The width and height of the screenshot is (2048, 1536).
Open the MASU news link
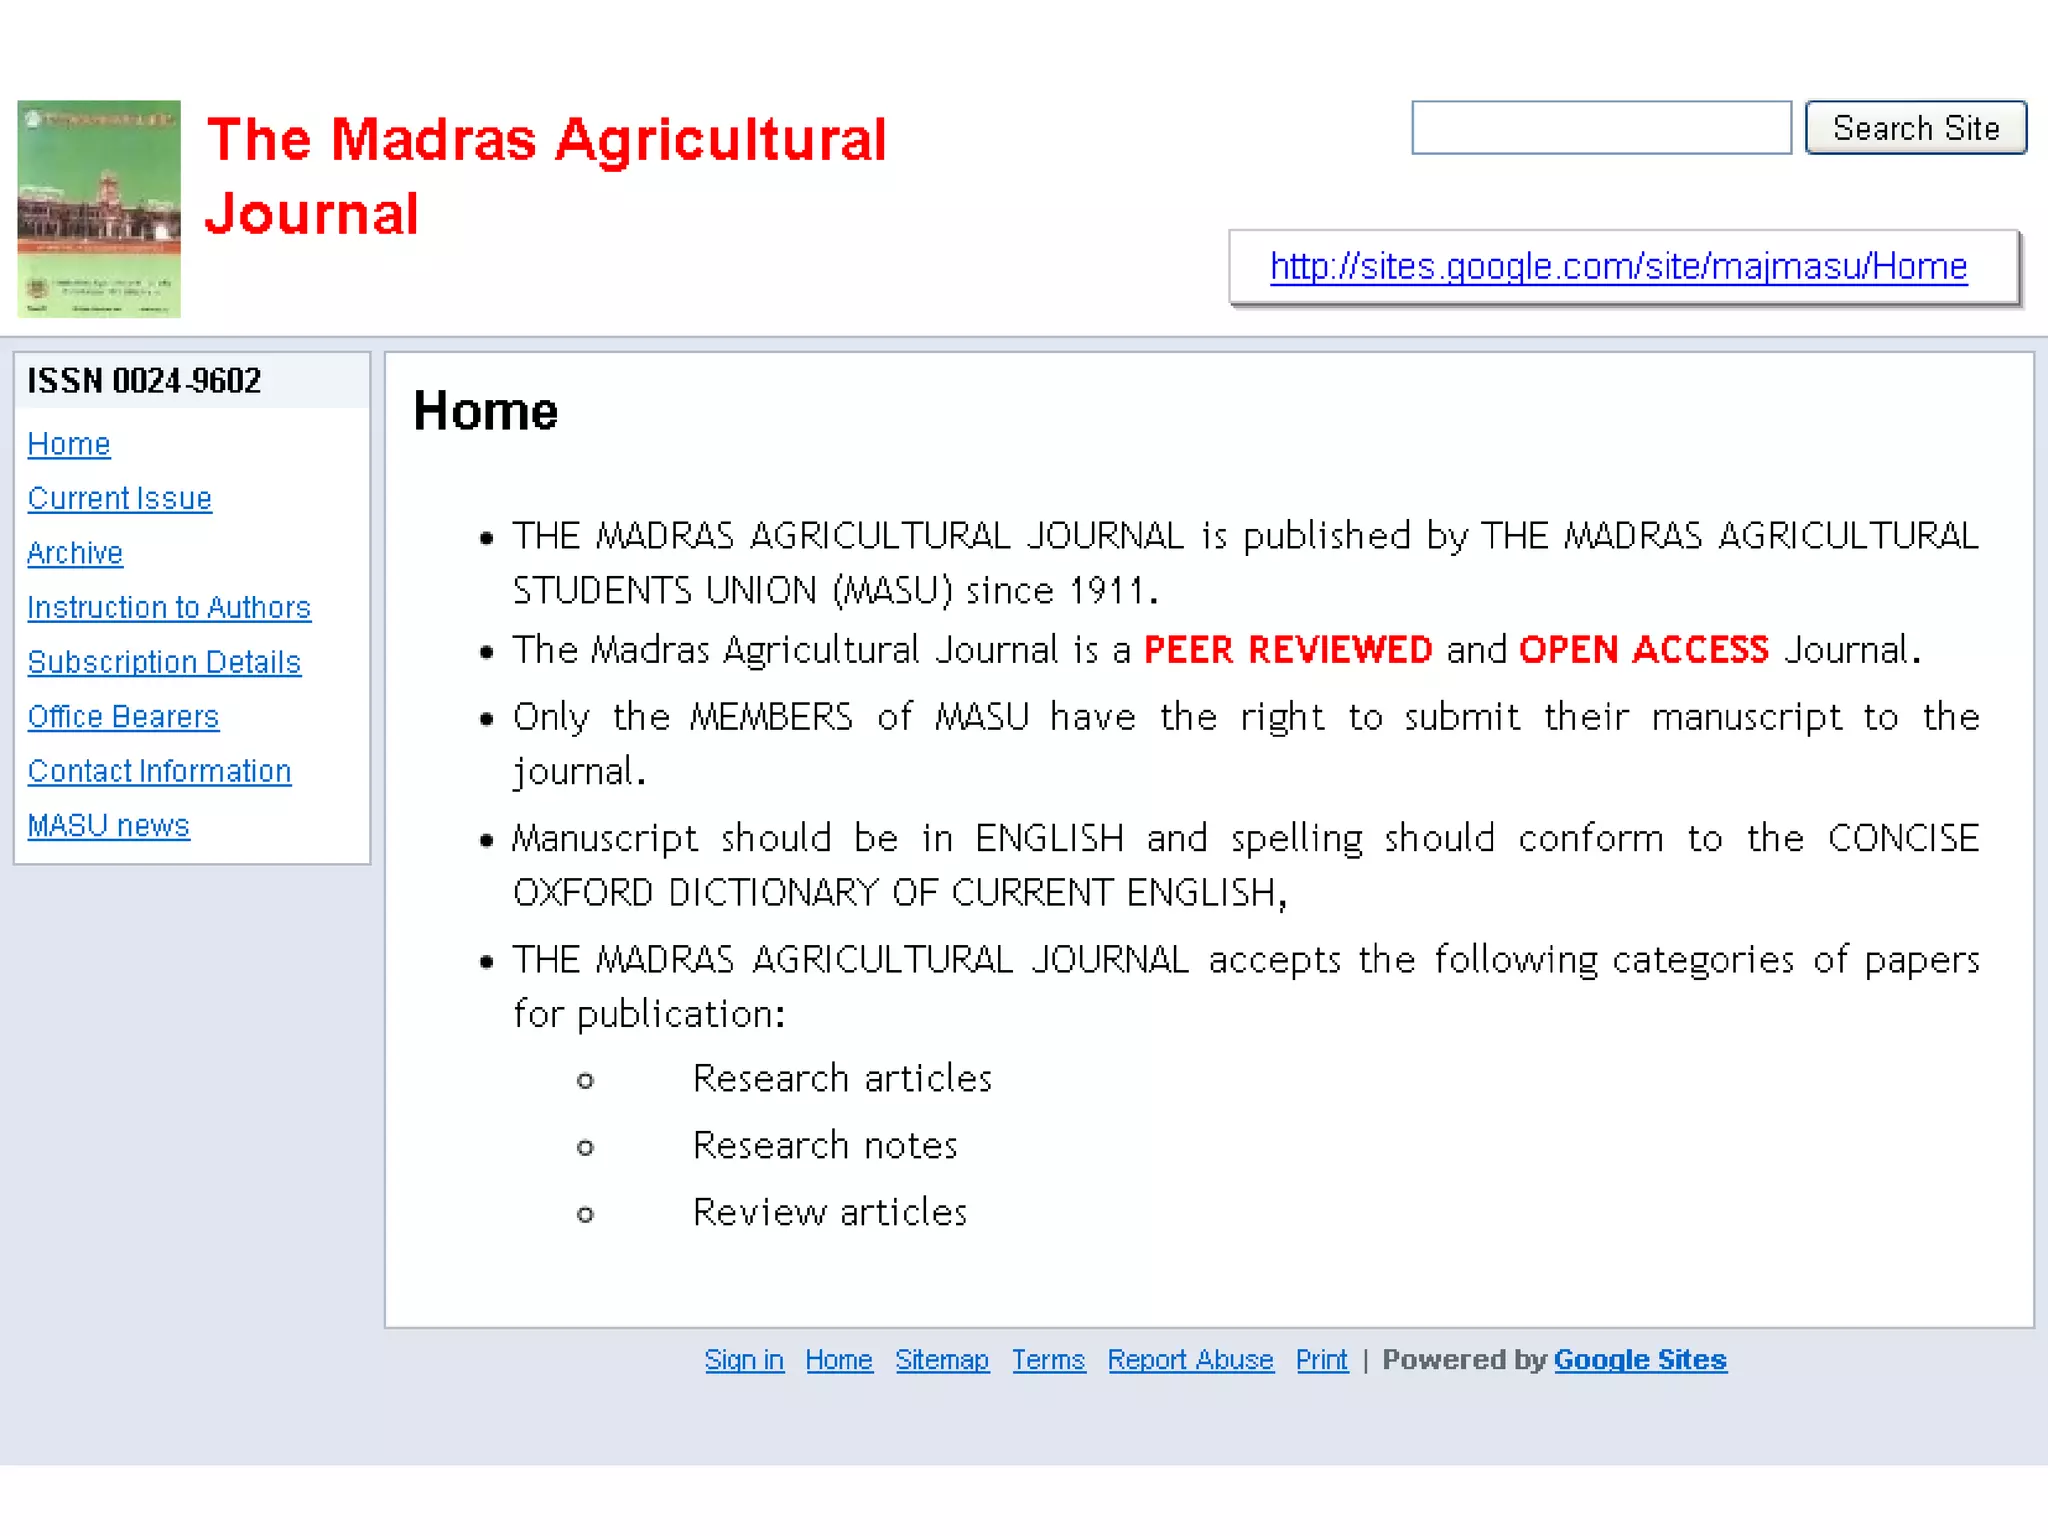click(108, 826)
